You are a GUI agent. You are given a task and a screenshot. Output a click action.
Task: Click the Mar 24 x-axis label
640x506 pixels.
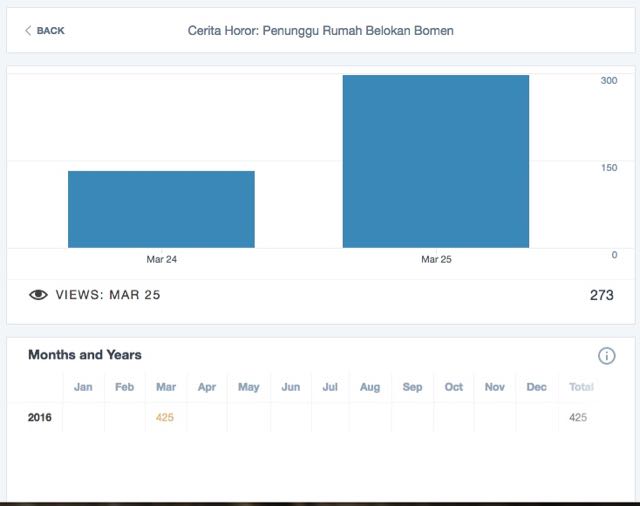pos(161,259)
